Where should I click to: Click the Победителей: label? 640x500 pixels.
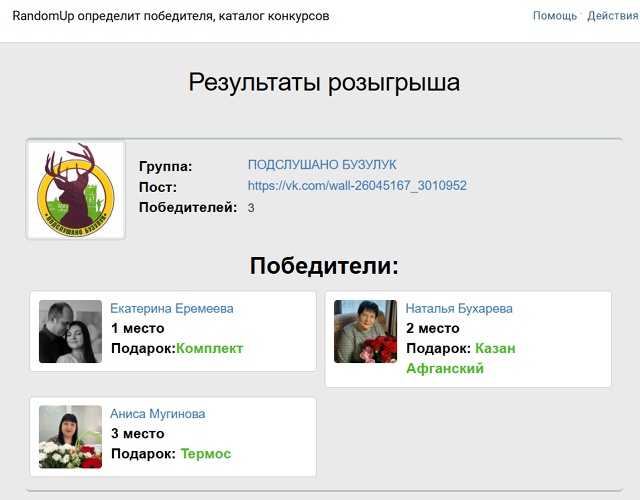188,207
